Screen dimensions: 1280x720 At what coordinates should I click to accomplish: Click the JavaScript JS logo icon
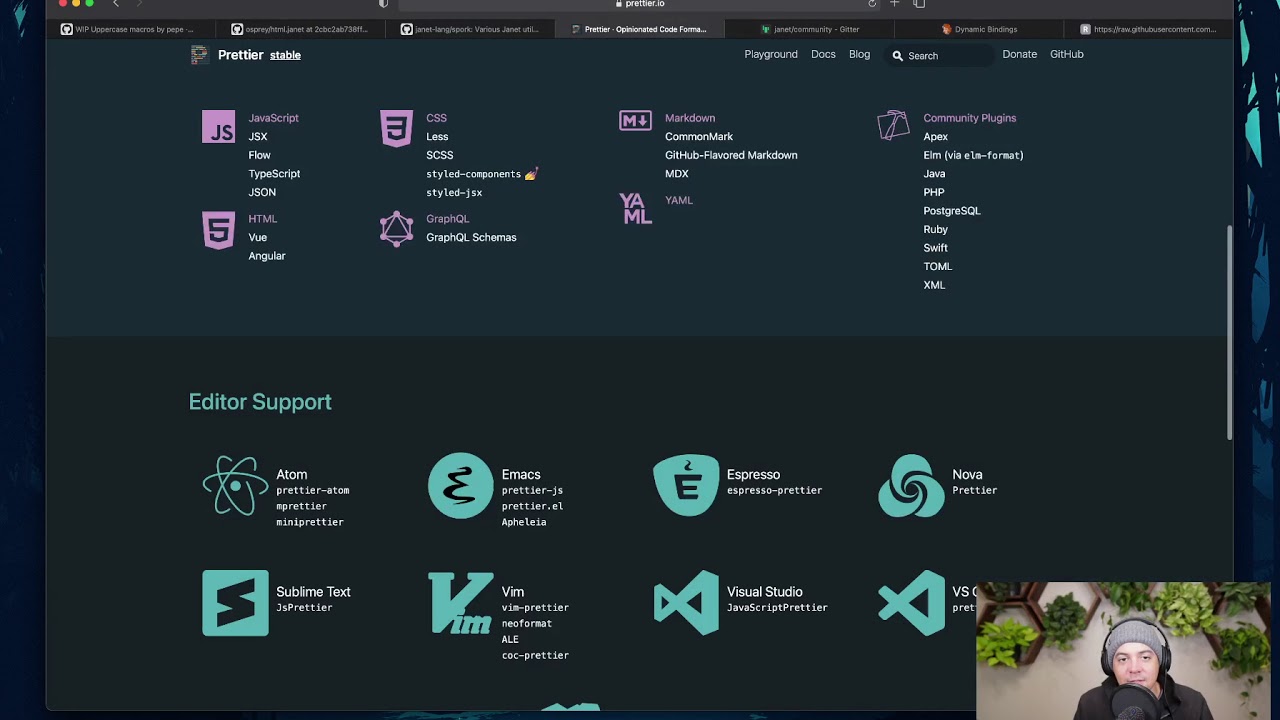pyautogui.click(x=218, y=127)
